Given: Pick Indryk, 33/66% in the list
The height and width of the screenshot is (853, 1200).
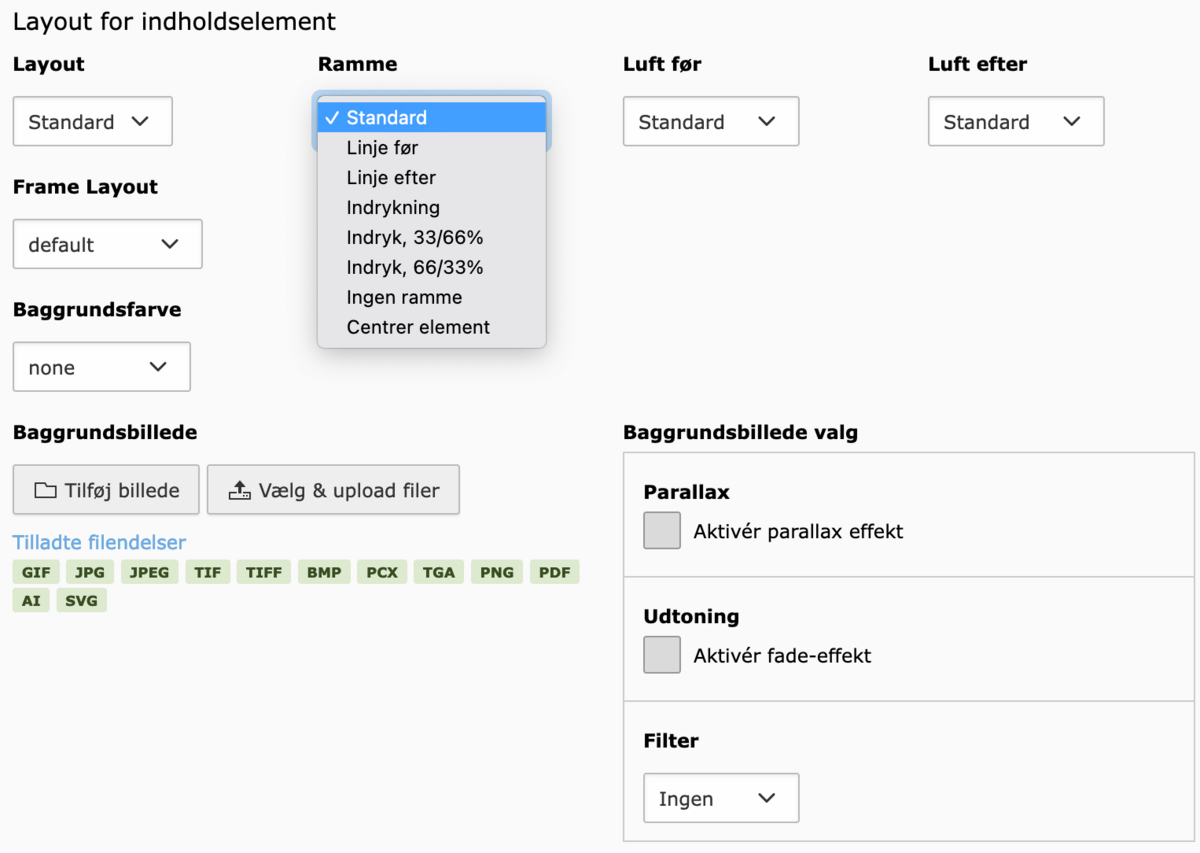Looking at the screenshot, I should tap(415, 238).
